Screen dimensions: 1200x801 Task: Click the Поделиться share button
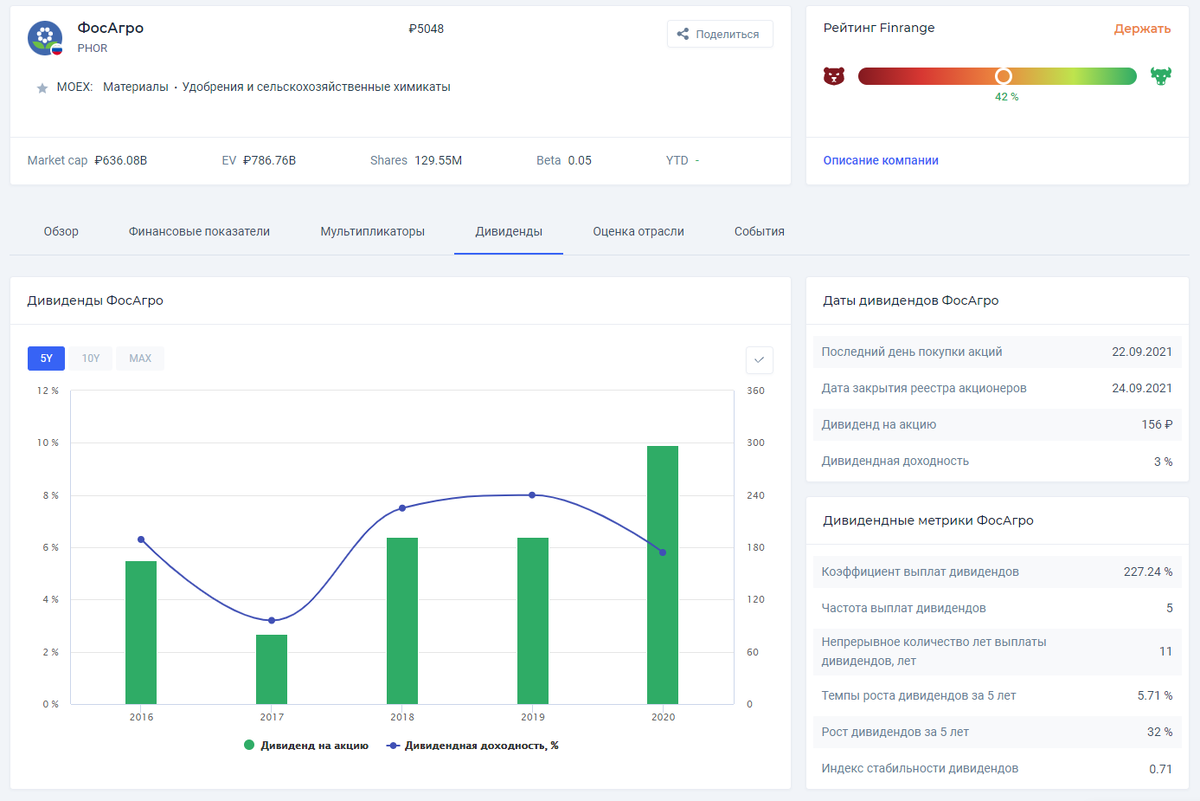pos(720,34)
